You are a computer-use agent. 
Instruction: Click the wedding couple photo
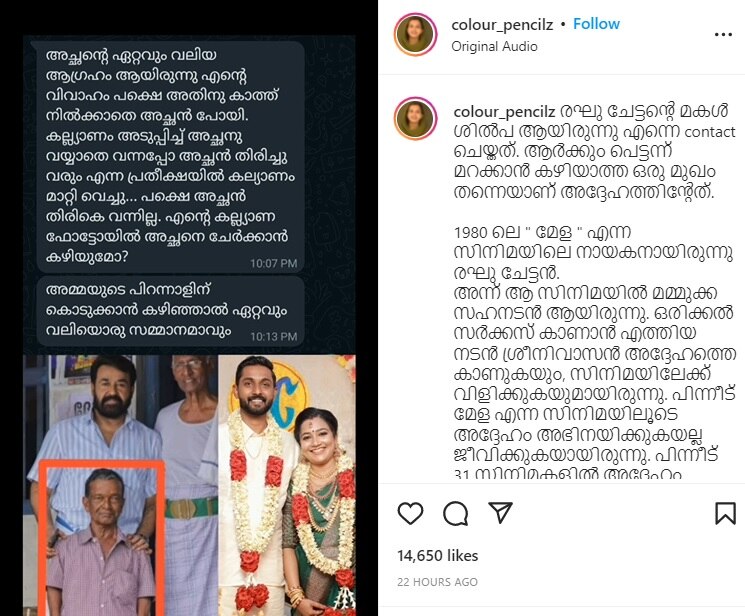[287, 485]
